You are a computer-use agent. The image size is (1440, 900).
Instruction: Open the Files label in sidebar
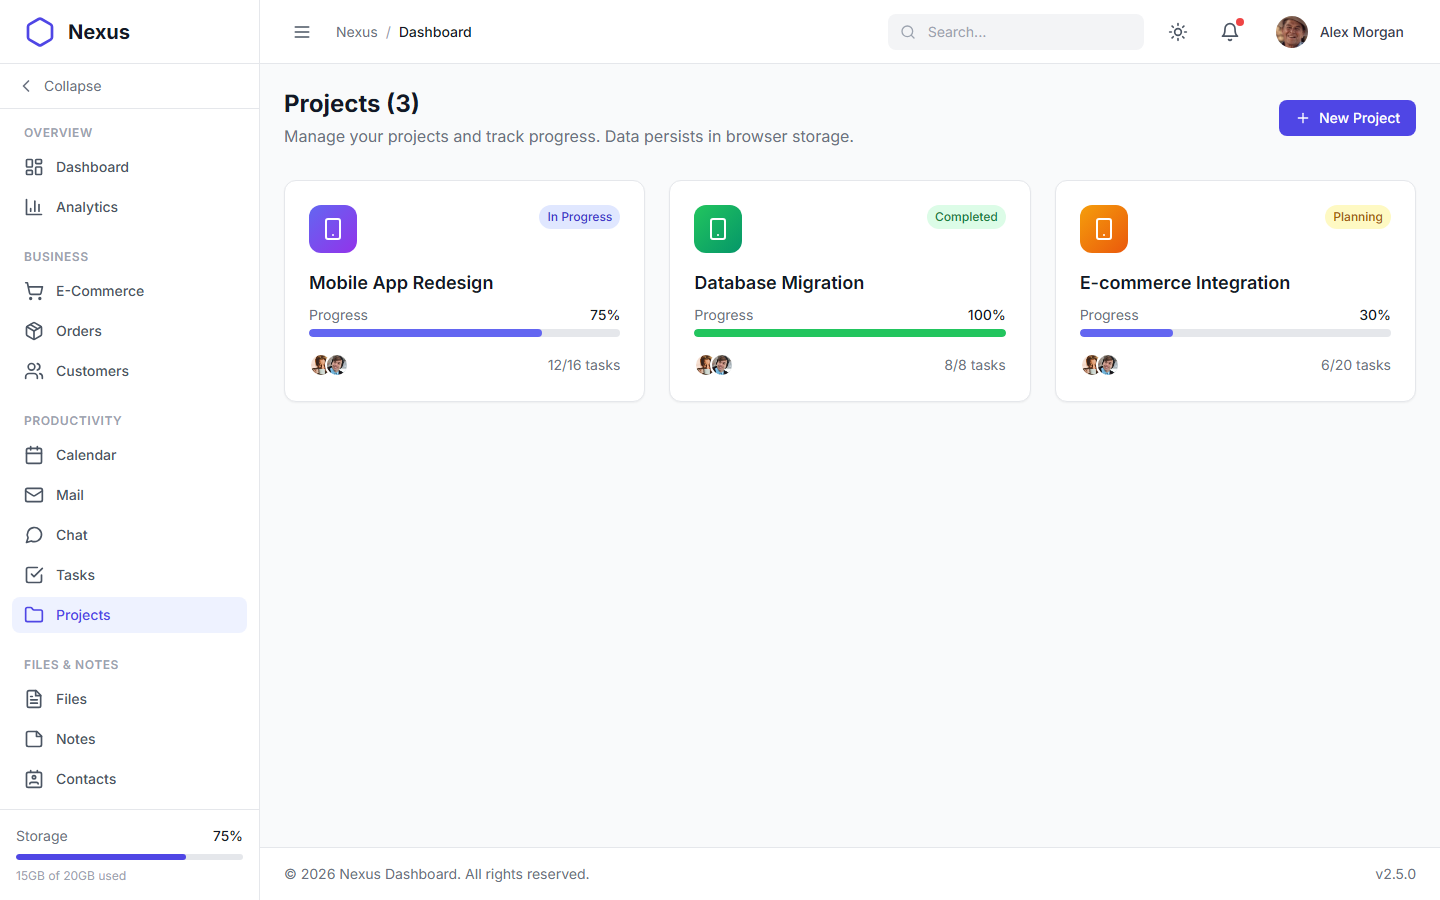[x=71, y=699]
